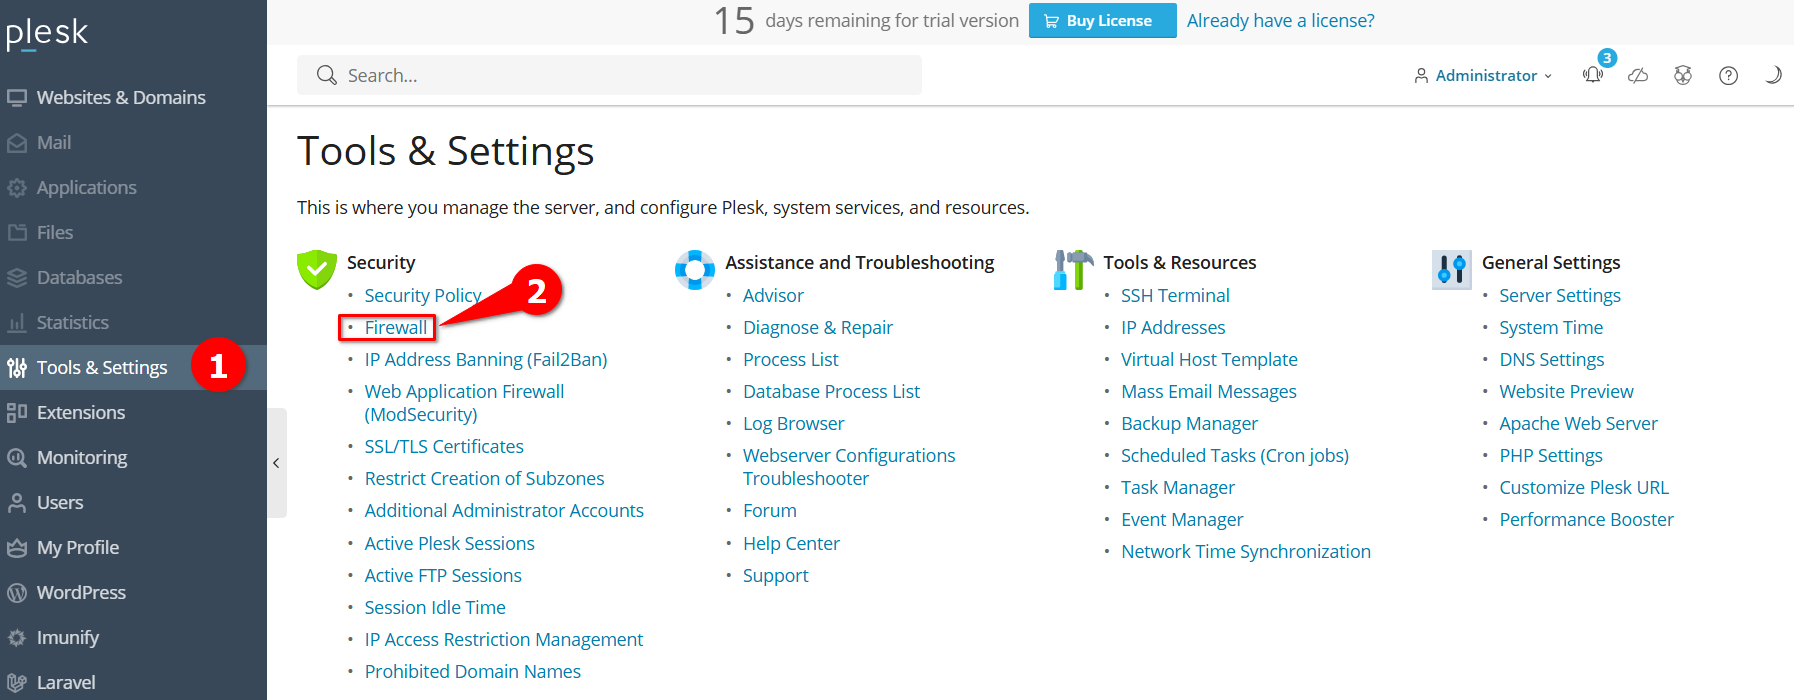Click the cloud status icon in header
The width and height of the screenshot is (1794, 700).
pyautogui.click(x=1638, y=75)
